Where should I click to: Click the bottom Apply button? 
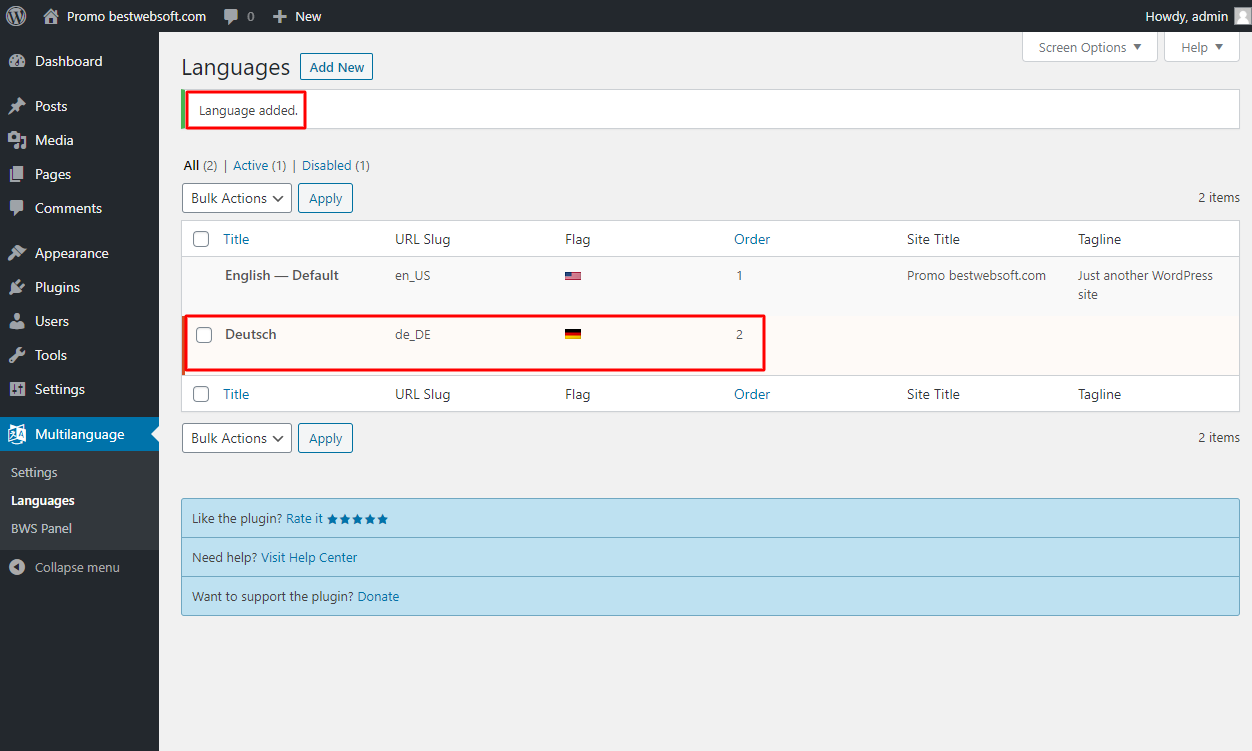coord(325,438)
